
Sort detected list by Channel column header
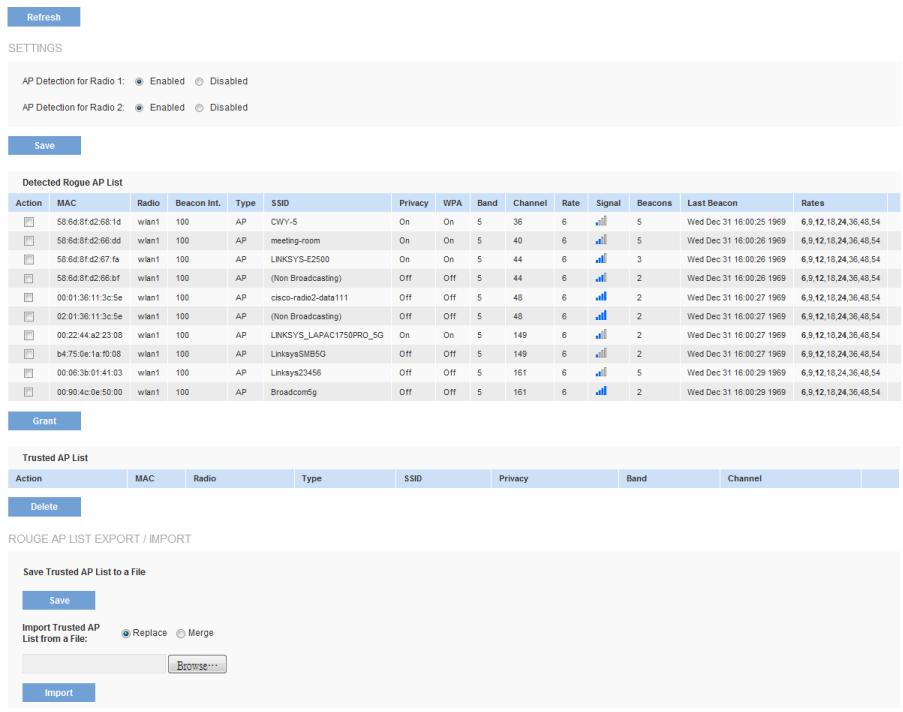point(529,203)
